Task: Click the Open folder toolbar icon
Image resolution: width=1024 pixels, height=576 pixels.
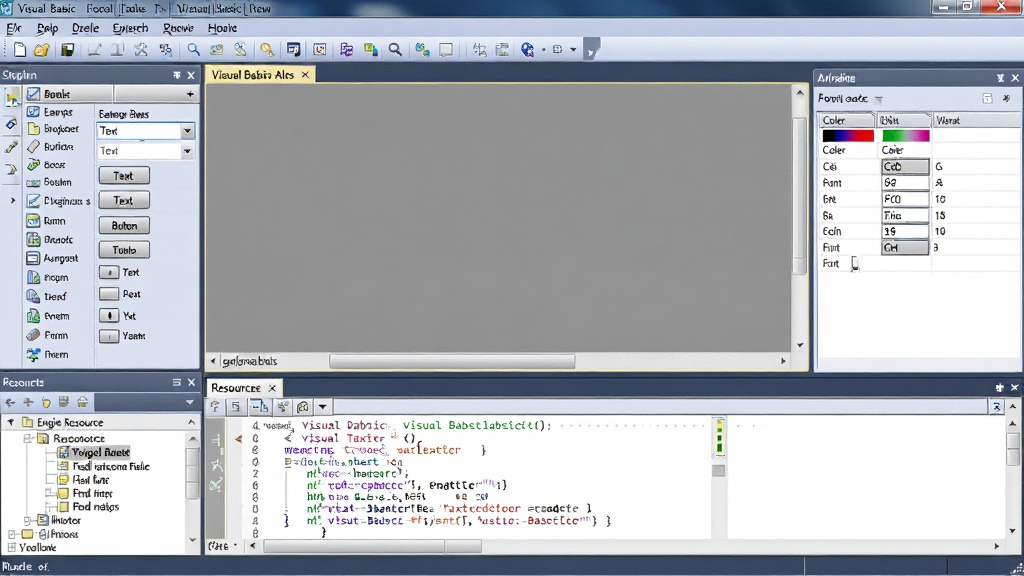Action: pos(42,50)
